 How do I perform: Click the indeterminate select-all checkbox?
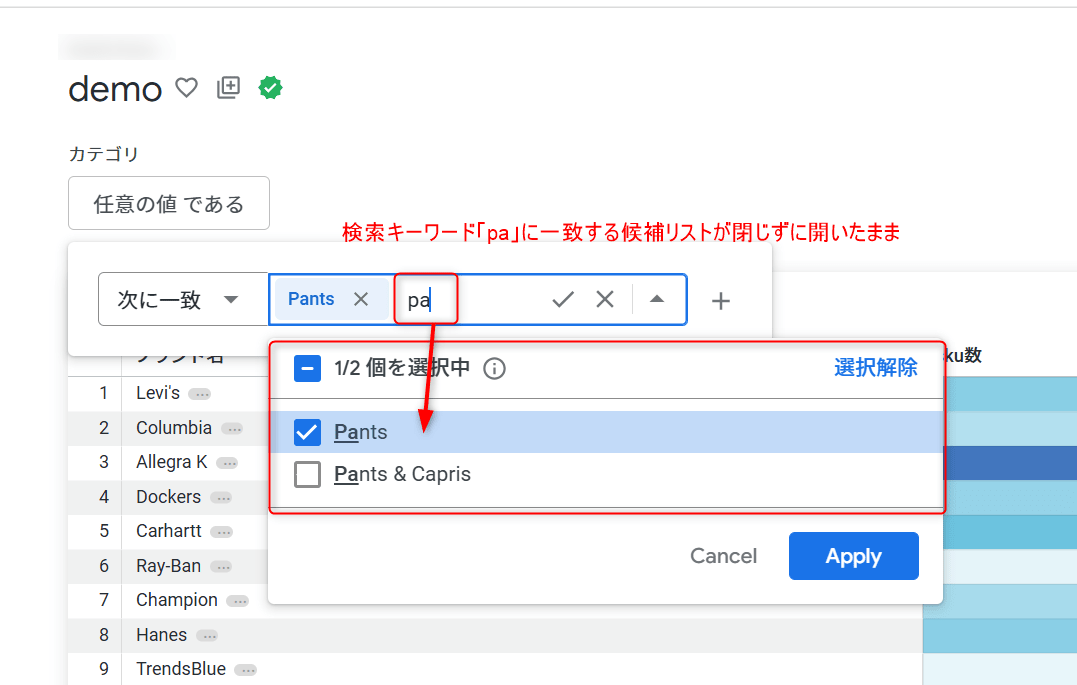[x=307, y=368]
